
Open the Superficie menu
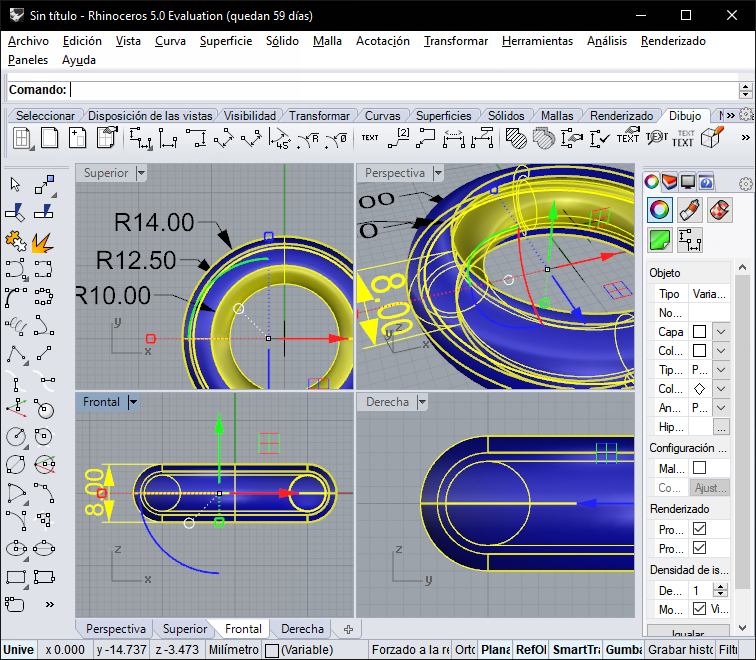pos(225,41)
